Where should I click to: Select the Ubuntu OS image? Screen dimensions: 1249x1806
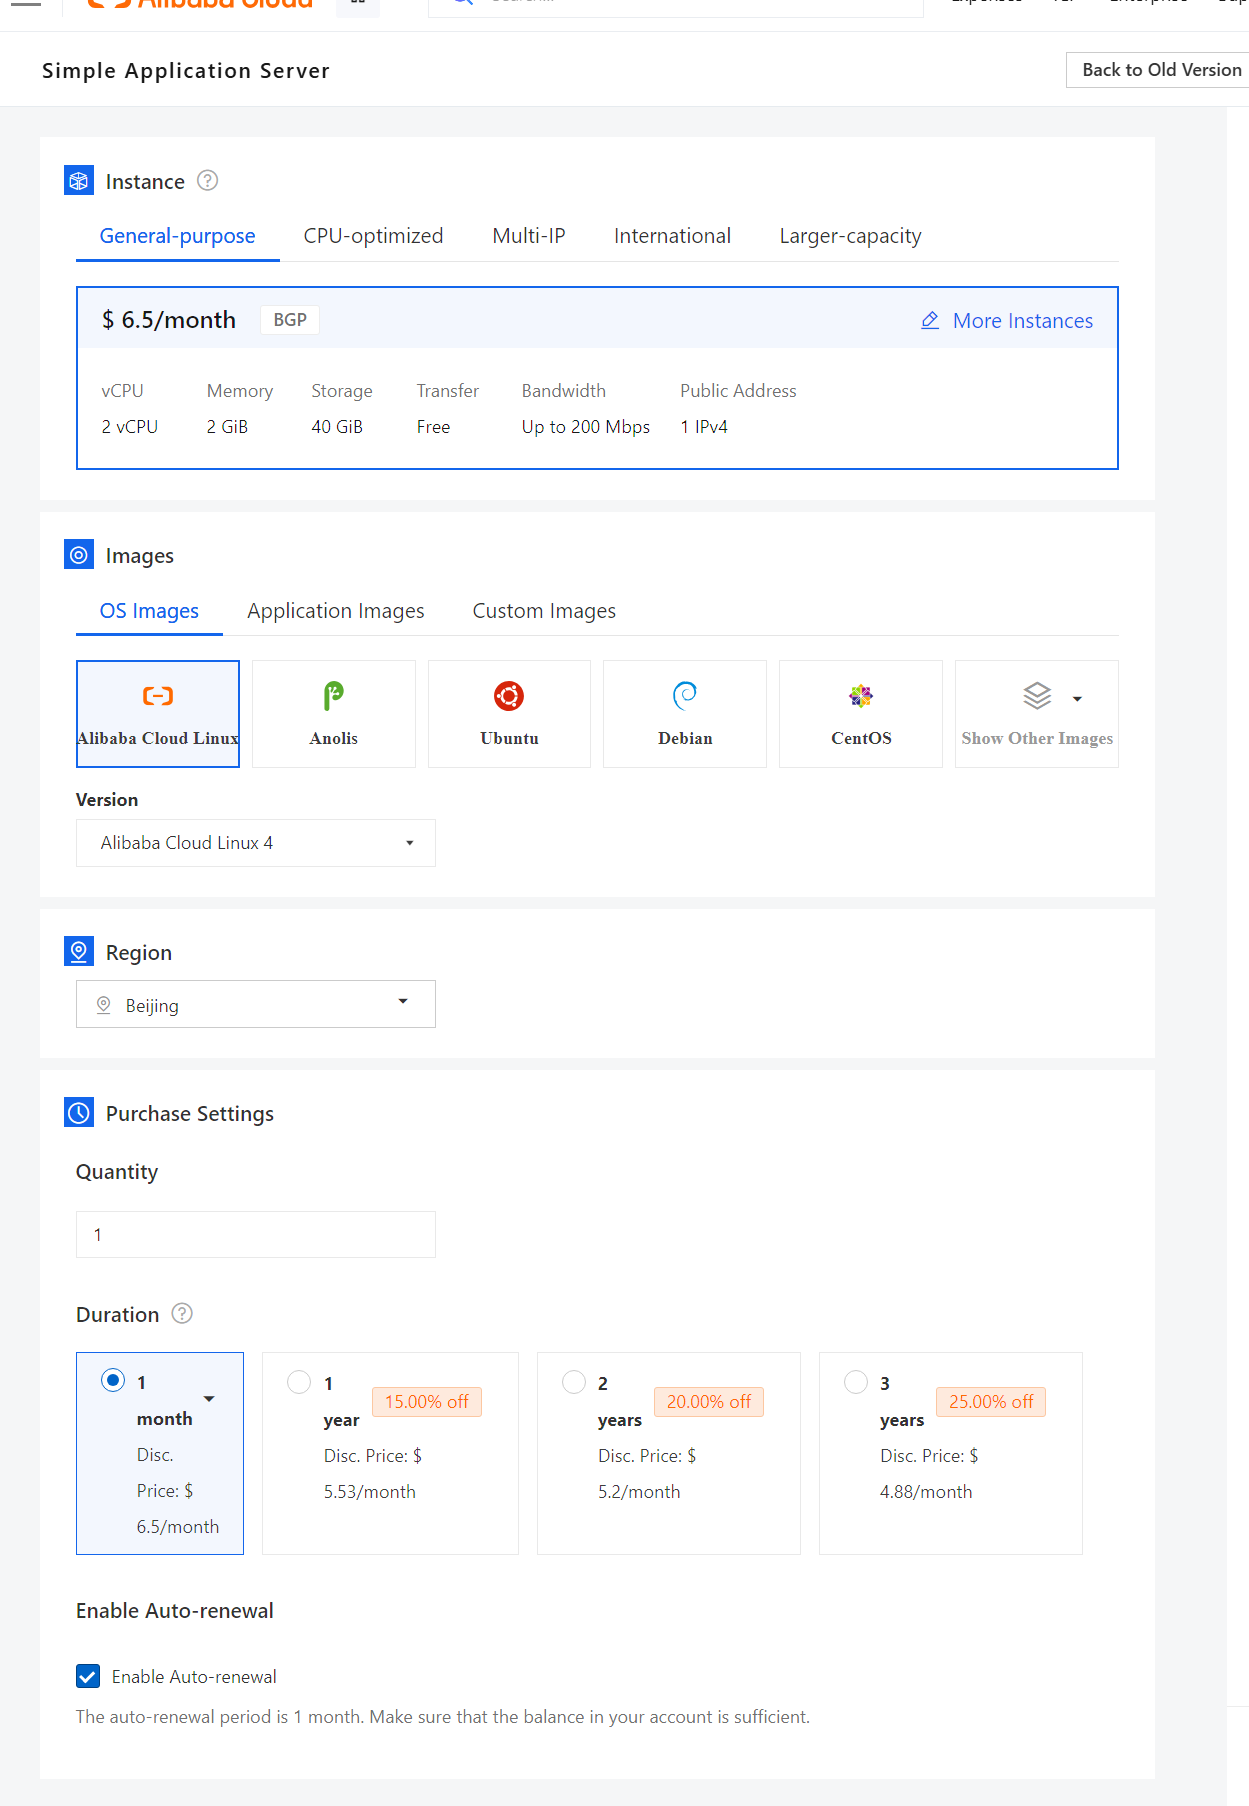[509, 714]
